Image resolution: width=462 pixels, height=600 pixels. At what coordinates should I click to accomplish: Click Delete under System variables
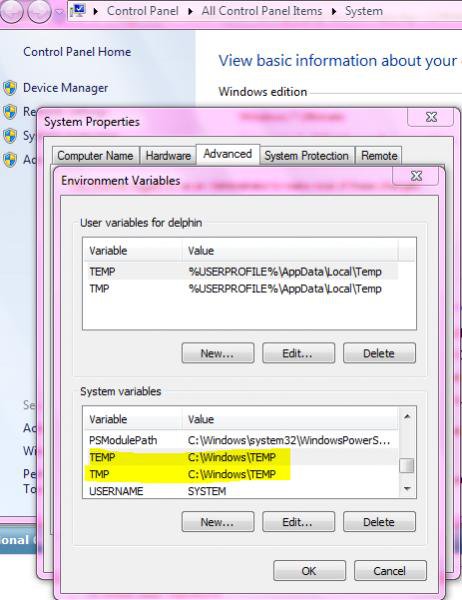(379, 522)
